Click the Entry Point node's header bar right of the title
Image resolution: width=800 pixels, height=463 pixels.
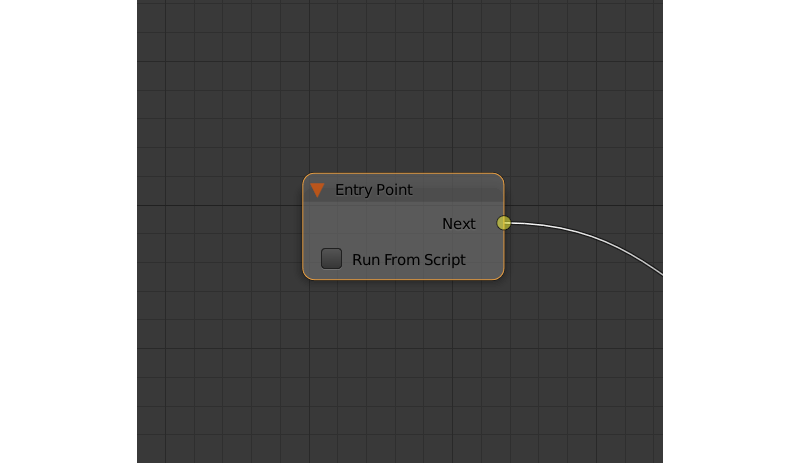click(460, 189)
